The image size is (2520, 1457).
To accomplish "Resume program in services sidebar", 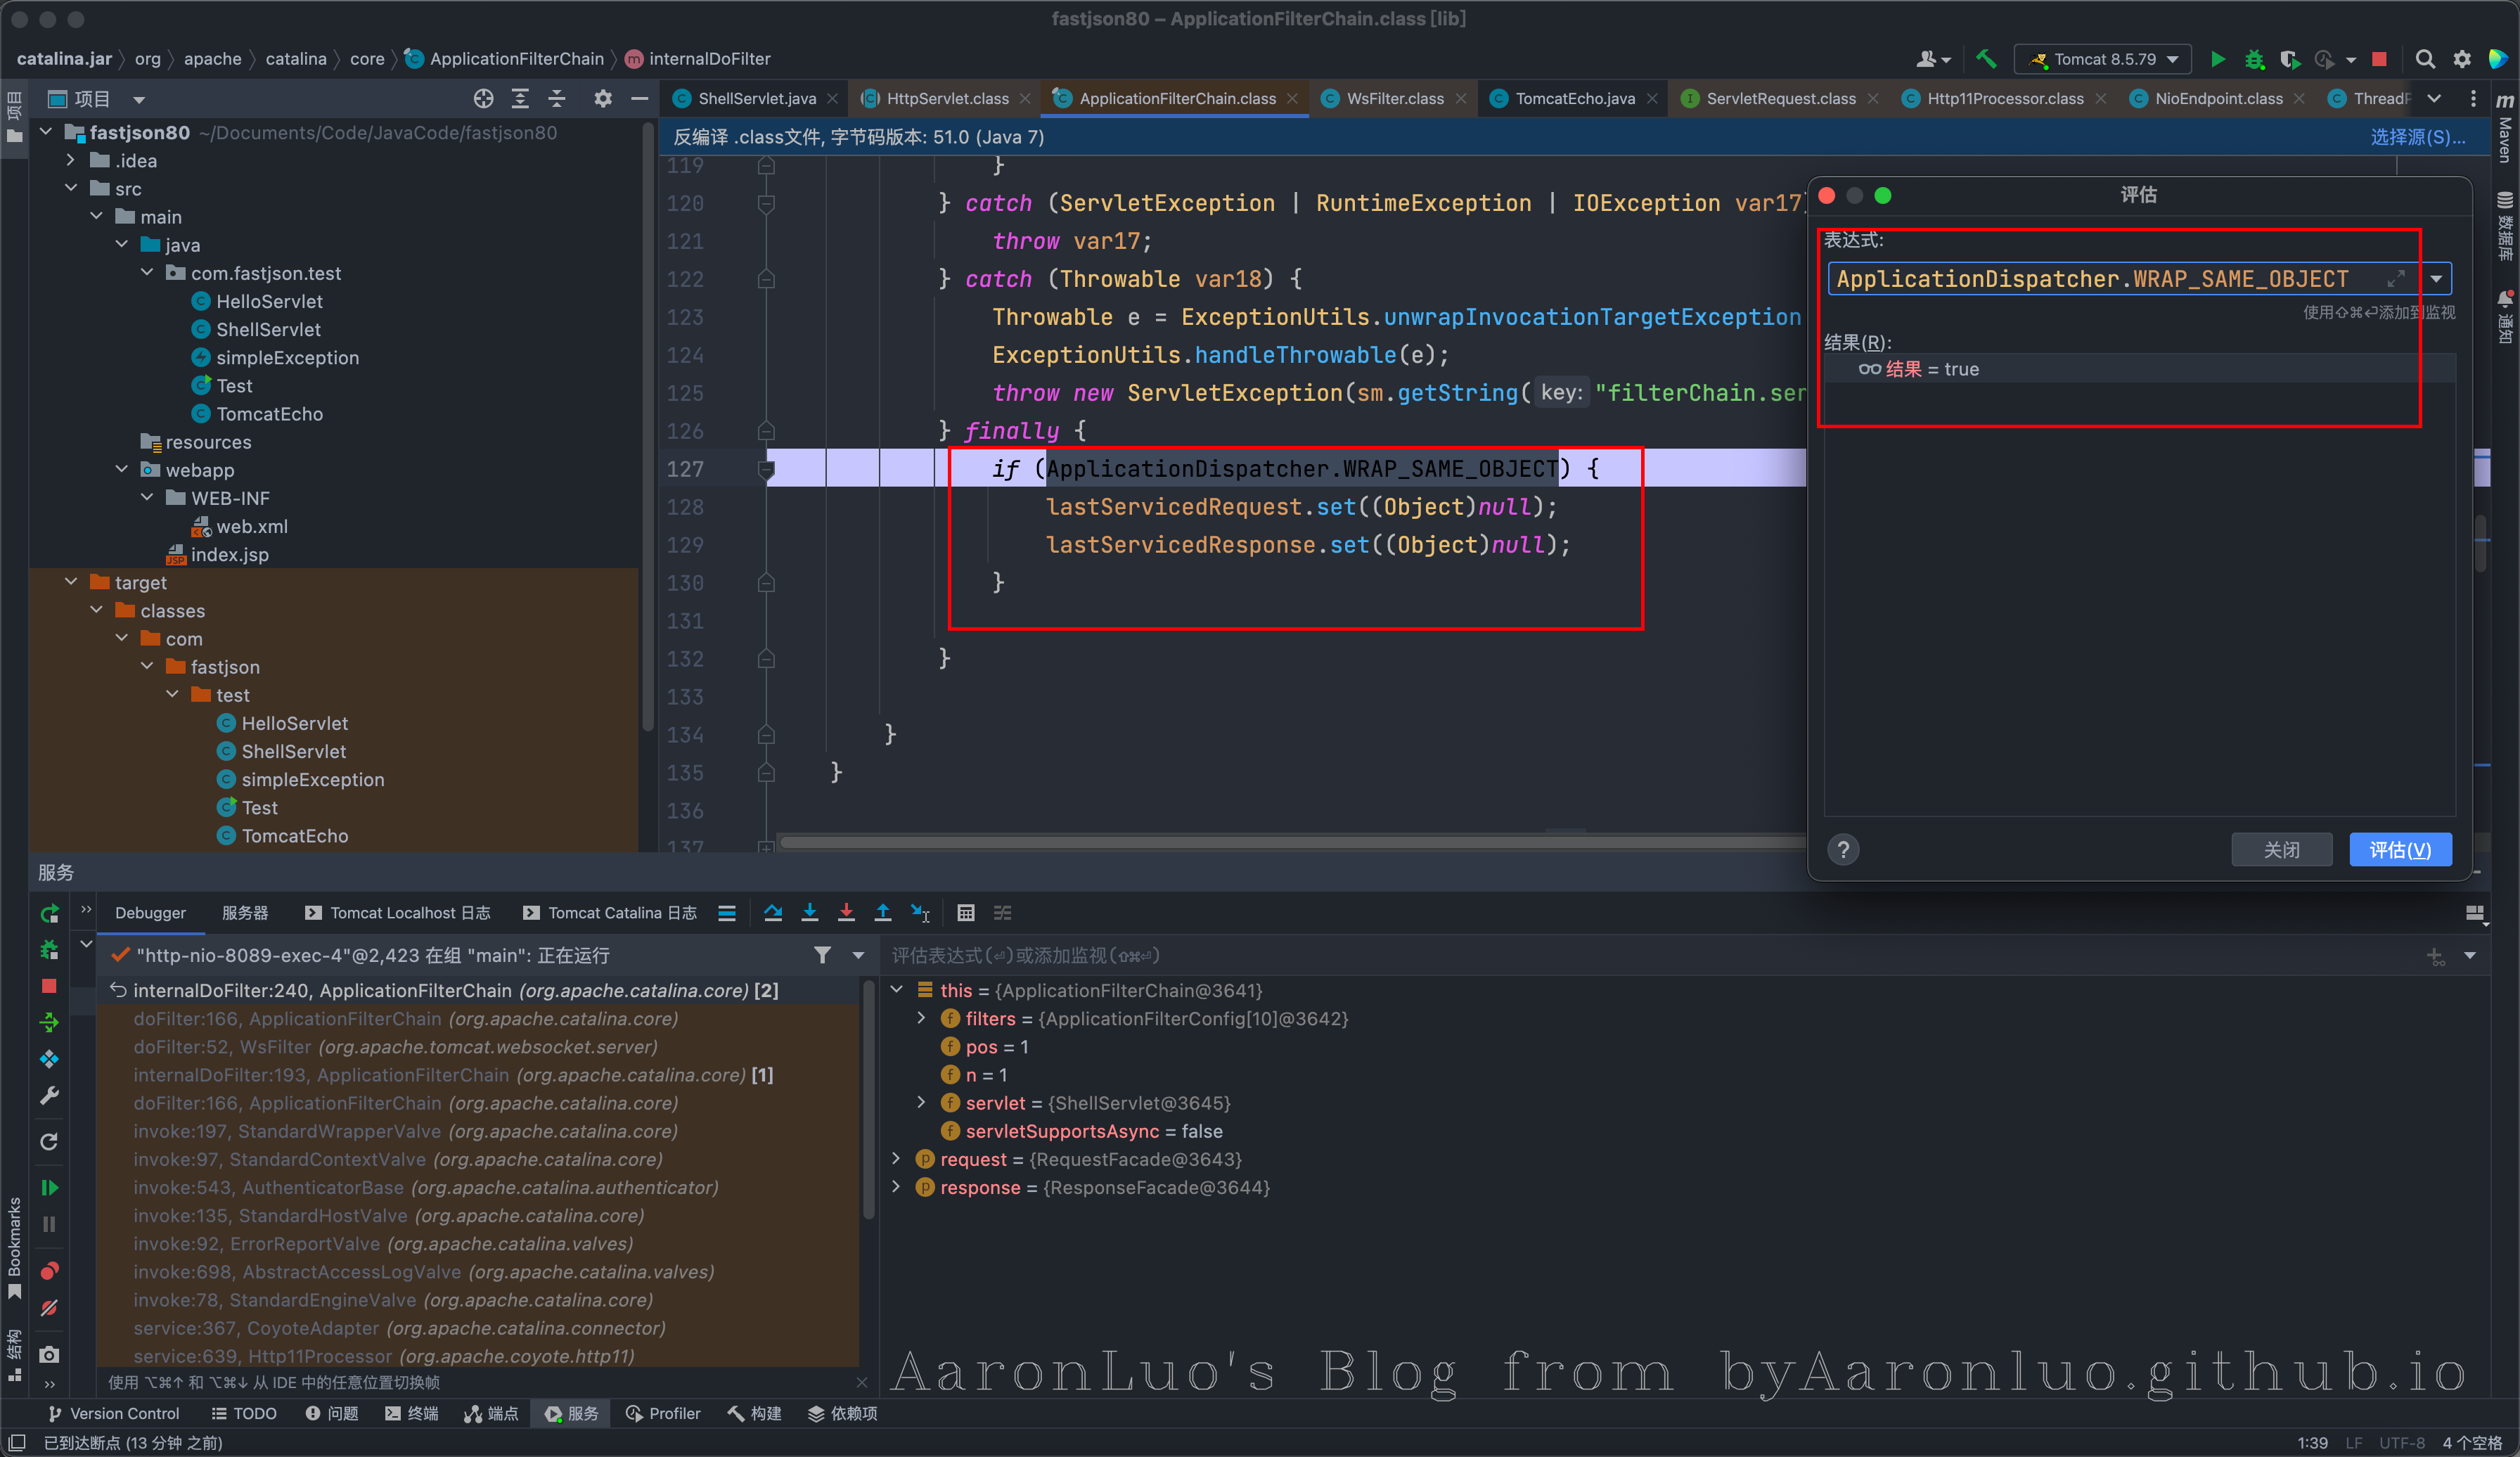I will point(49,1187).
